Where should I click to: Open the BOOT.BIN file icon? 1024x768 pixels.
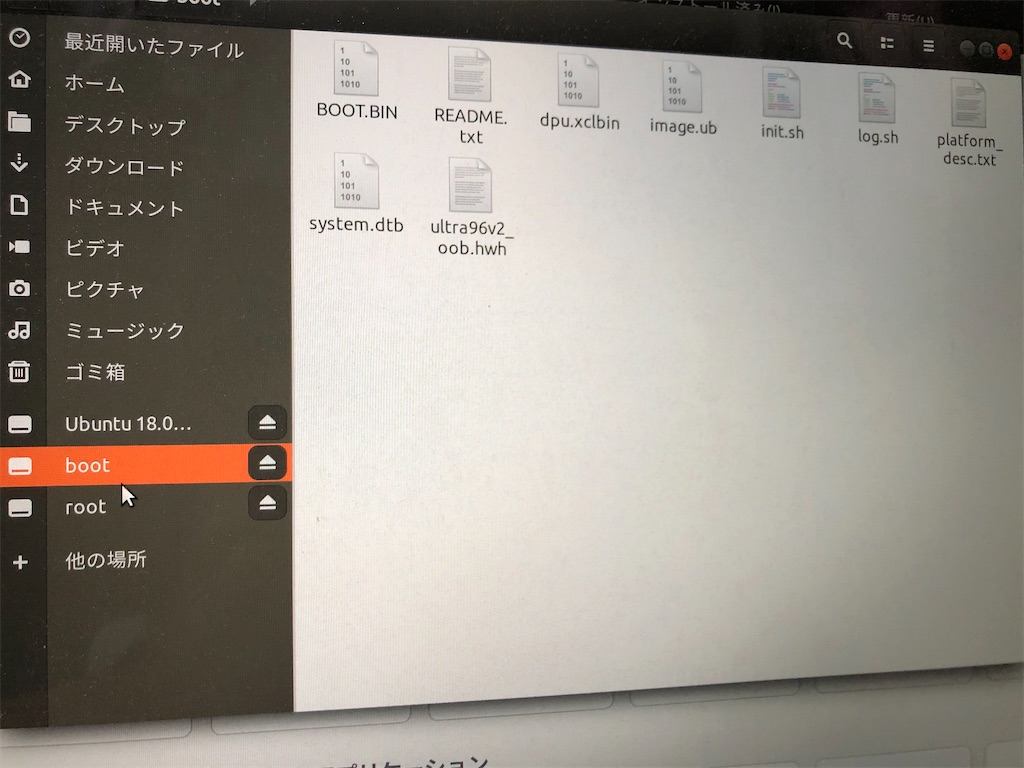click(x=356, y=69)
